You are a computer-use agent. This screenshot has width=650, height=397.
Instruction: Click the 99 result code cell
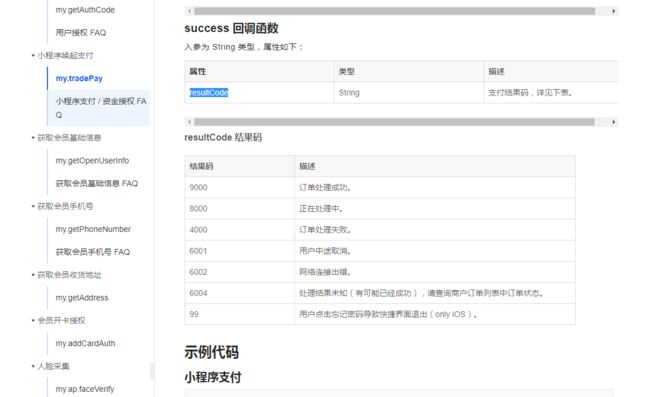(240, 314)
